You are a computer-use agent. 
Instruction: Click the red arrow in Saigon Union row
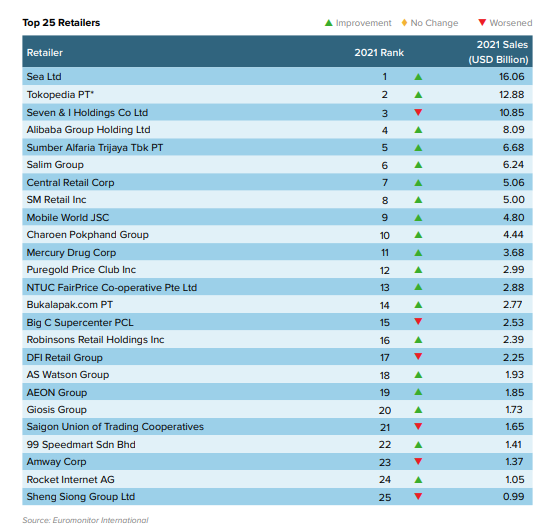pyautogui.click(x=418, y=426)
